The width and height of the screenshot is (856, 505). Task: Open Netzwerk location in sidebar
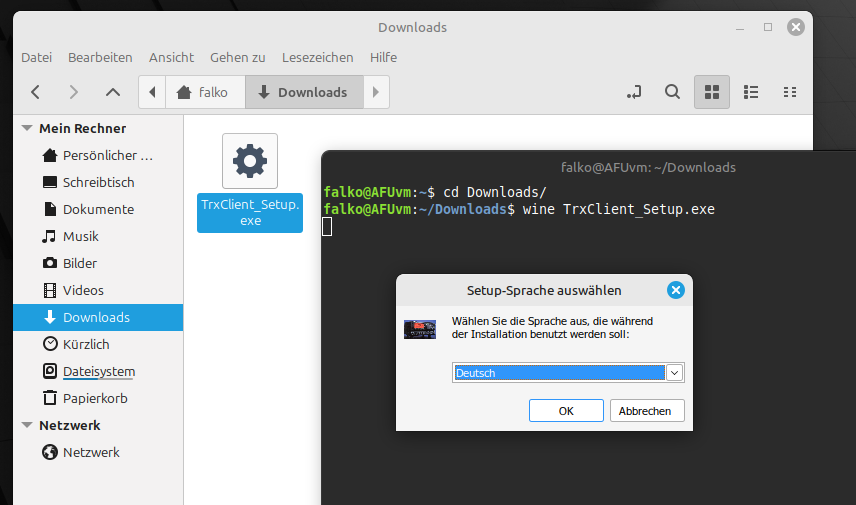91,452
